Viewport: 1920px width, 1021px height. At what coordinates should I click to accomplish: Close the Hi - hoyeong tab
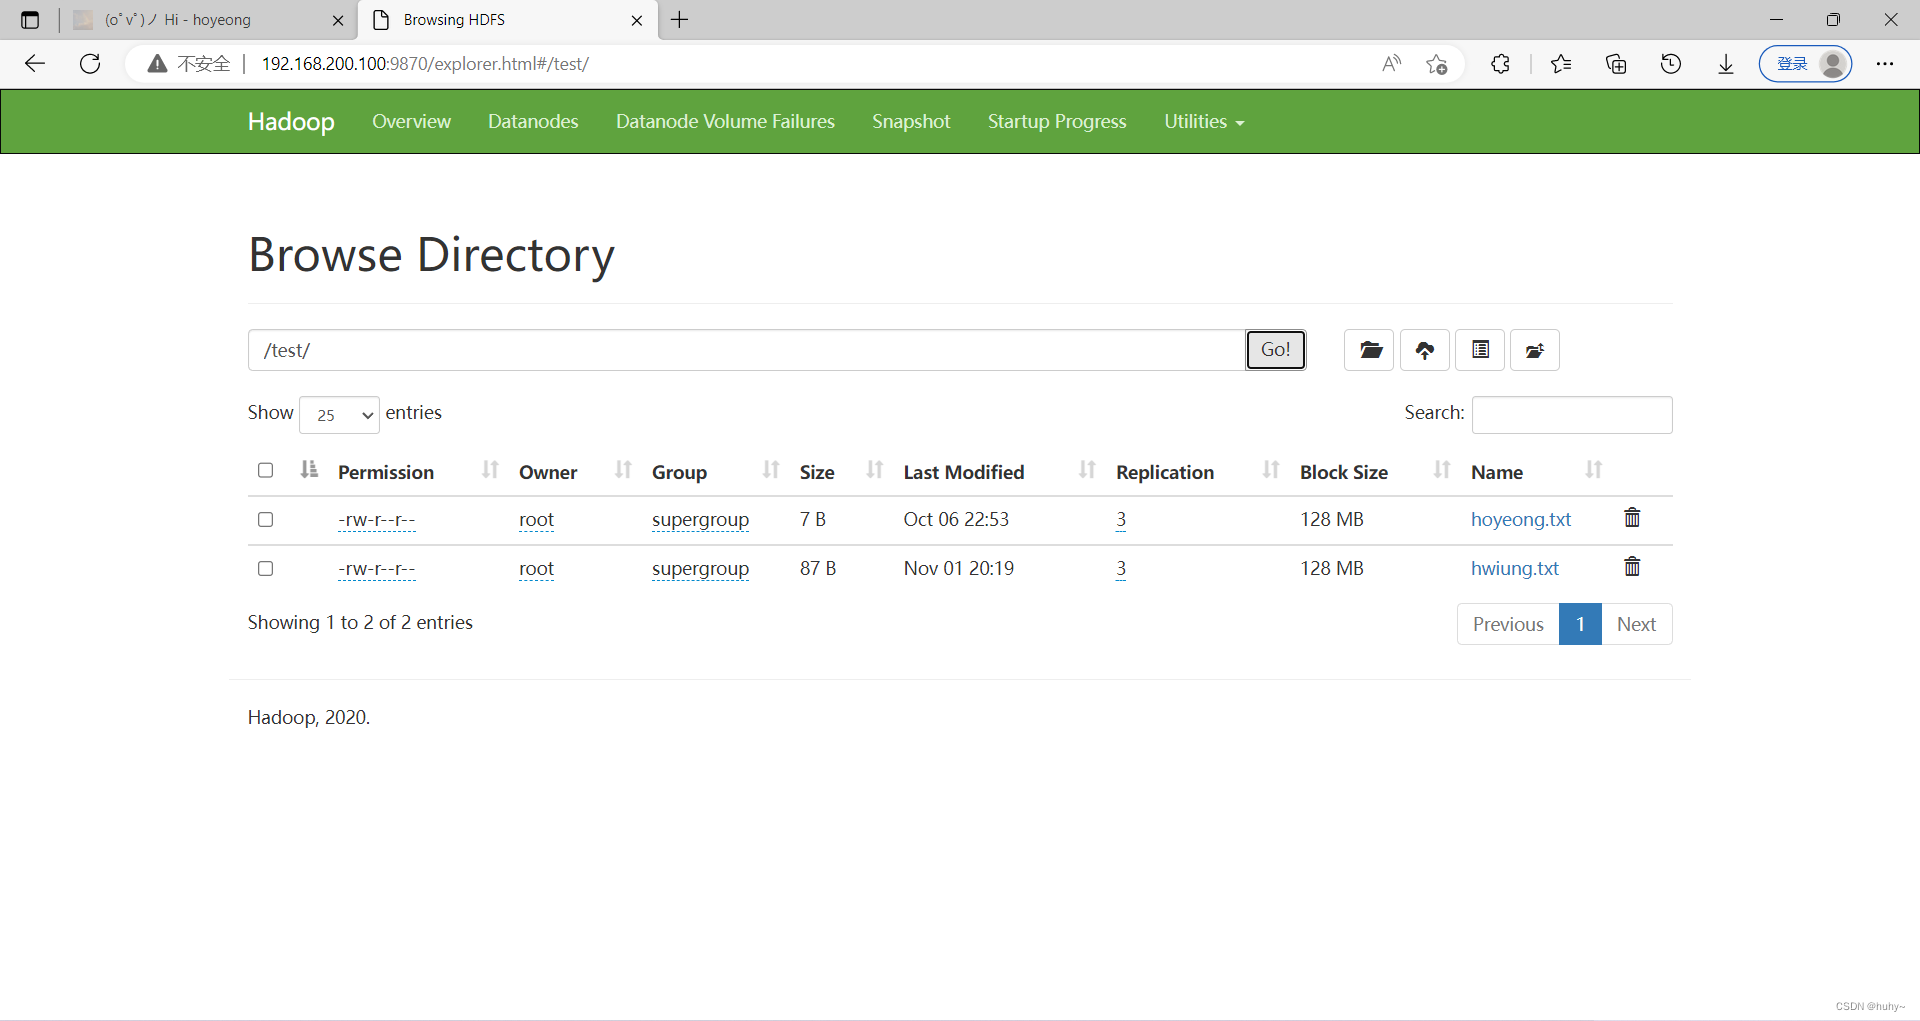(x=338, y=20)
